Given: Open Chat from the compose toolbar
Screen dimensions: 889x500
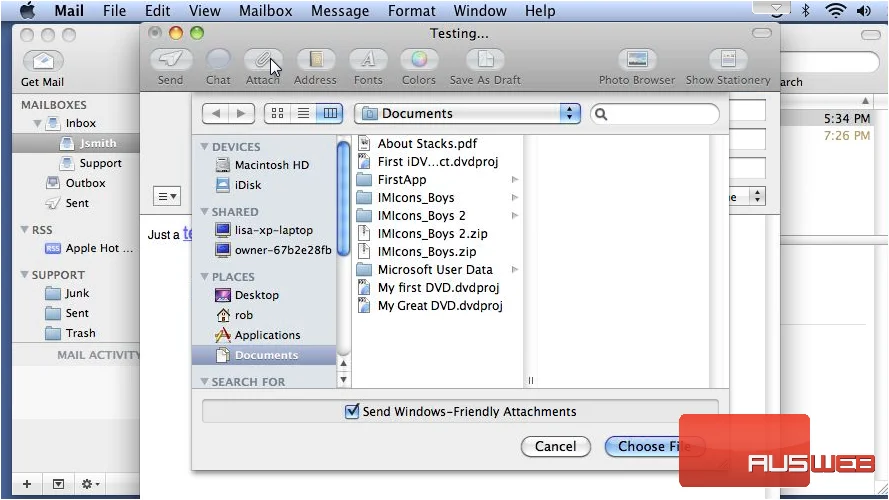Looking at the screenshot, I should tap(218, 60).
